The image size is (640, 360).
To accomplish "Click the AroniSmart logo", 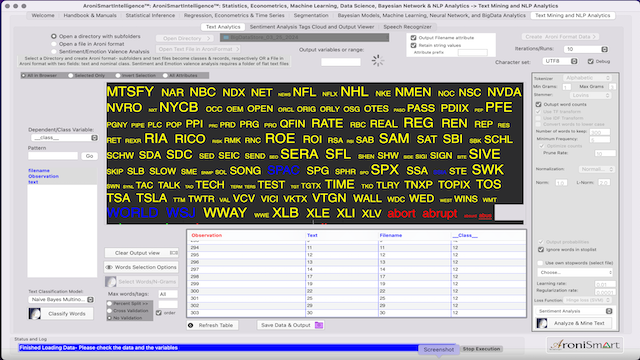I will pos(585,345).
